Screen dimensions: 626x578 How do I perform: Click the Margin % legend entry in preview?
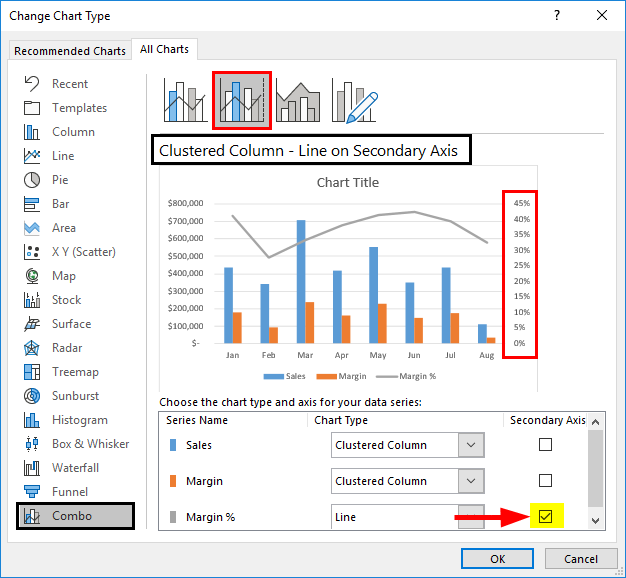pyautogui.click(x=406, y=376)
